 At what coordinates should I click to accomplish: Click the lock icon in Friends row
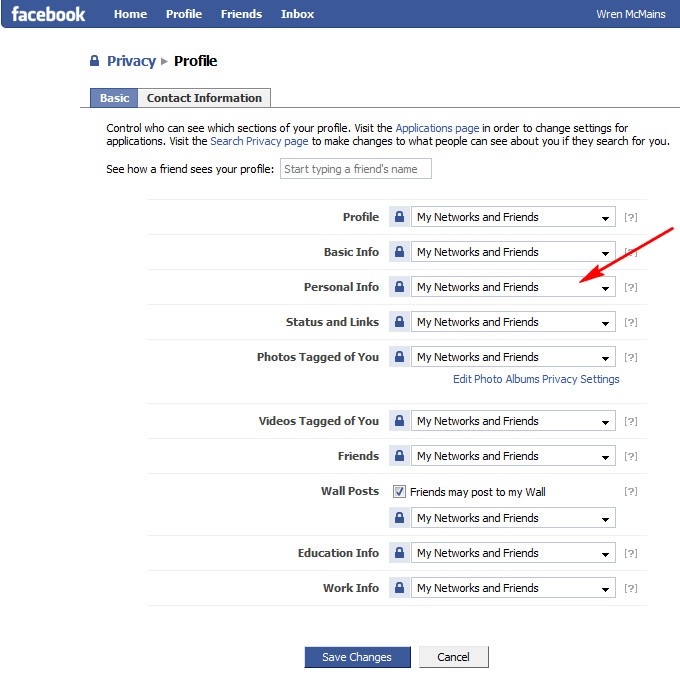(x=399, y=455)
